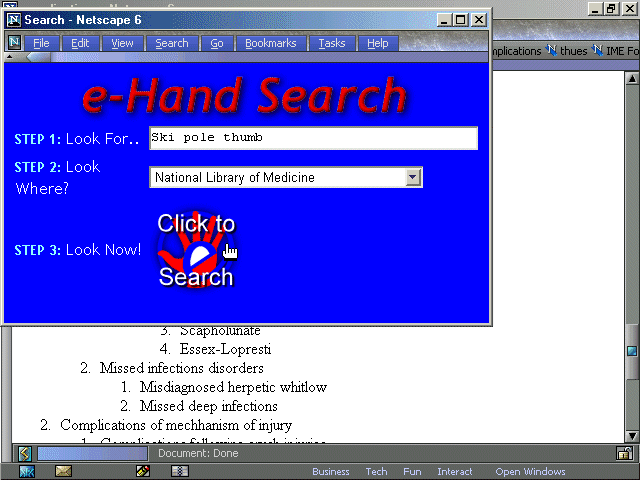Expand the Look Where dropdown arrow
Image resolution: width=640 pixels, height=480 pixels.
coord(413,177)
